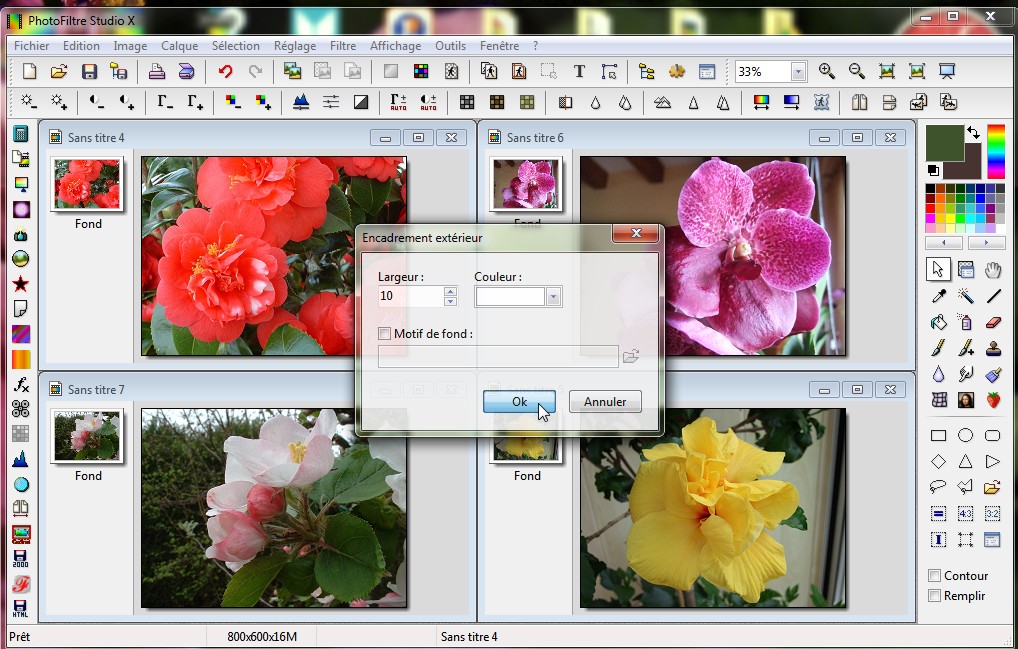The height and width of the screenshot is (649, 1018).
Task: Open the Sélection menu
Action: (236, 46)
